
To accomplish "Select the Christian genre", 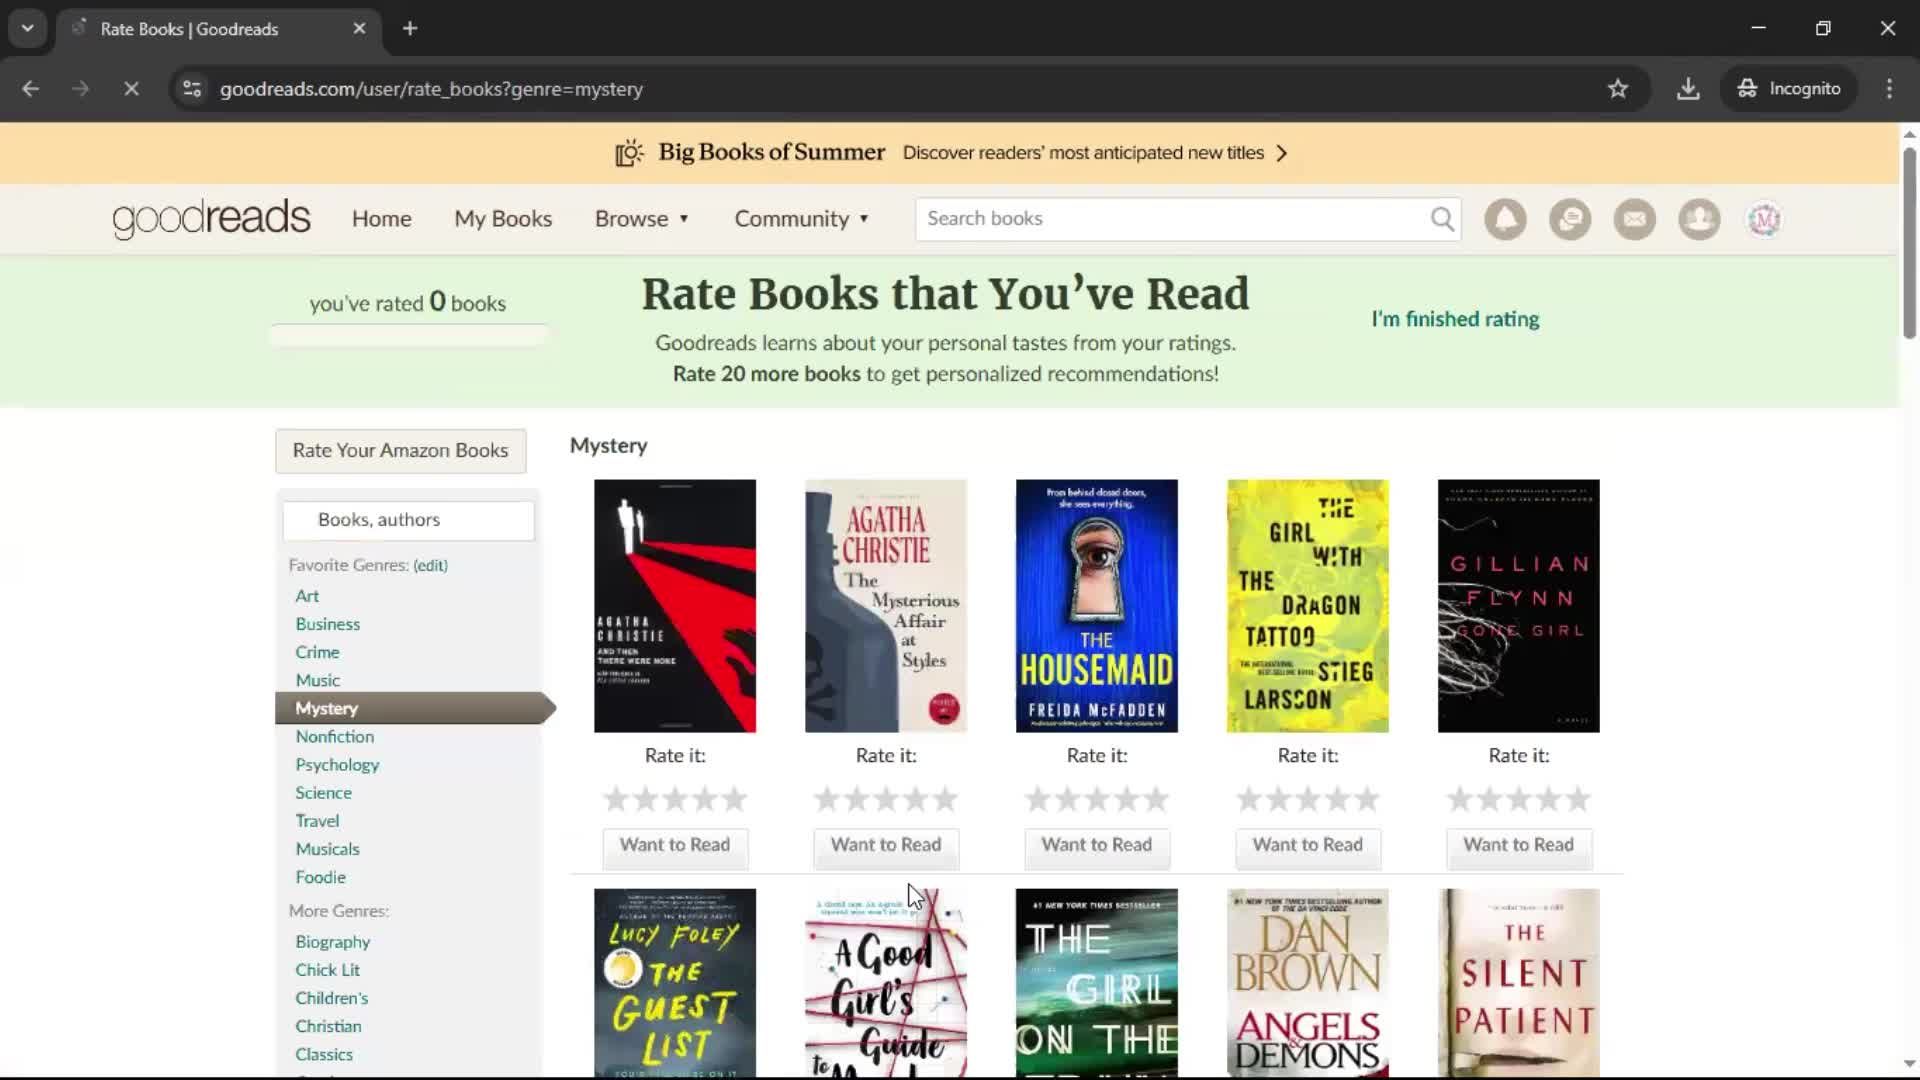I will tap(328, 1026).
